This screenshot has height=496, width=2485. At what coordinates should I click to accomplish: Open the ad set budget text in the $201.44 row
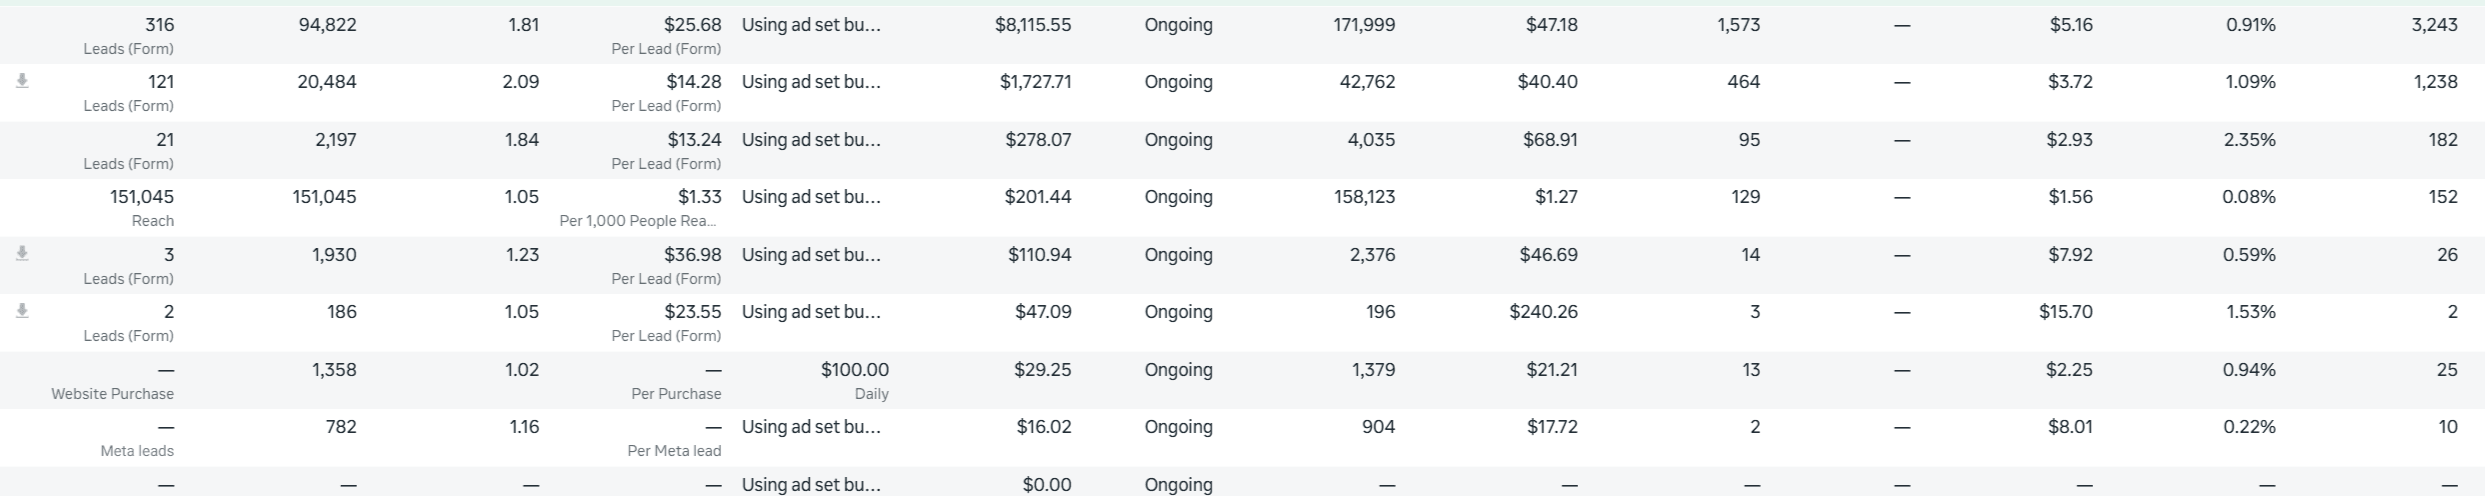pos(811,197)
